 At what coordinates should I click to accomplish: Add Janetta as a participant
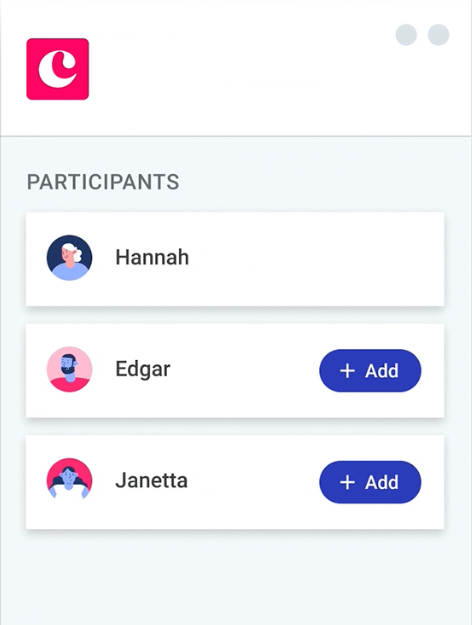coord(370,482)
